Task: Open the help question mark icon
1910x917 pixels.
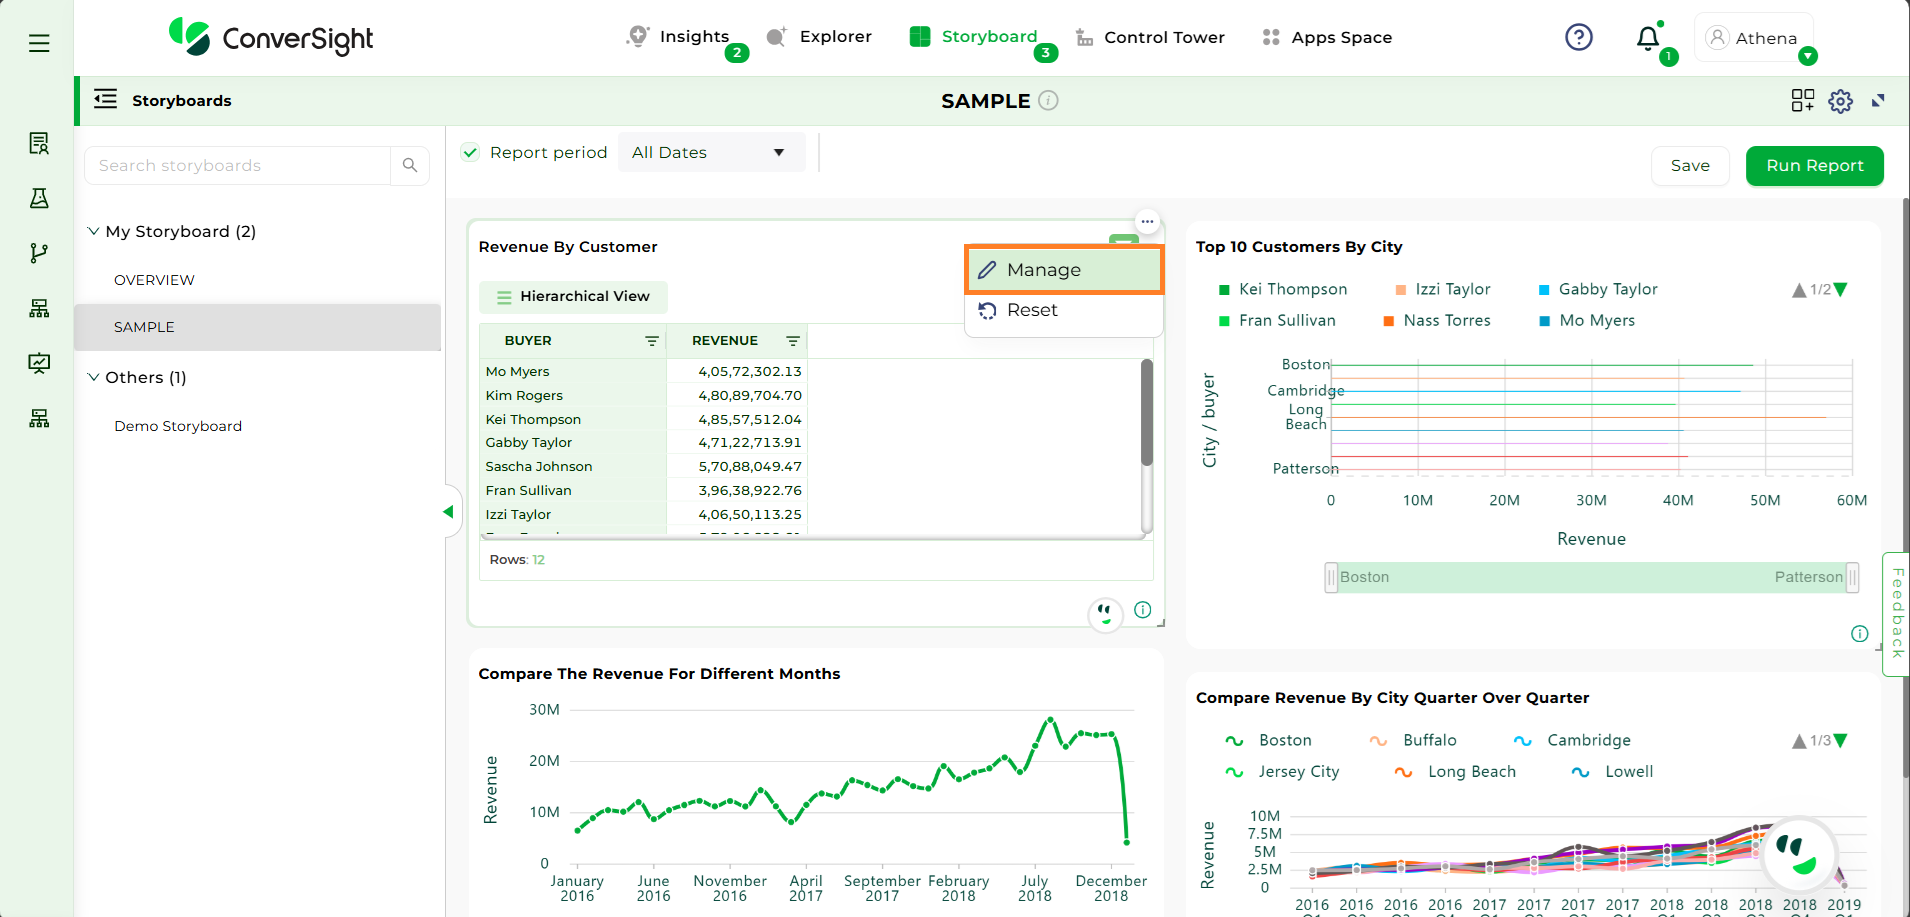Action: 1578,38
